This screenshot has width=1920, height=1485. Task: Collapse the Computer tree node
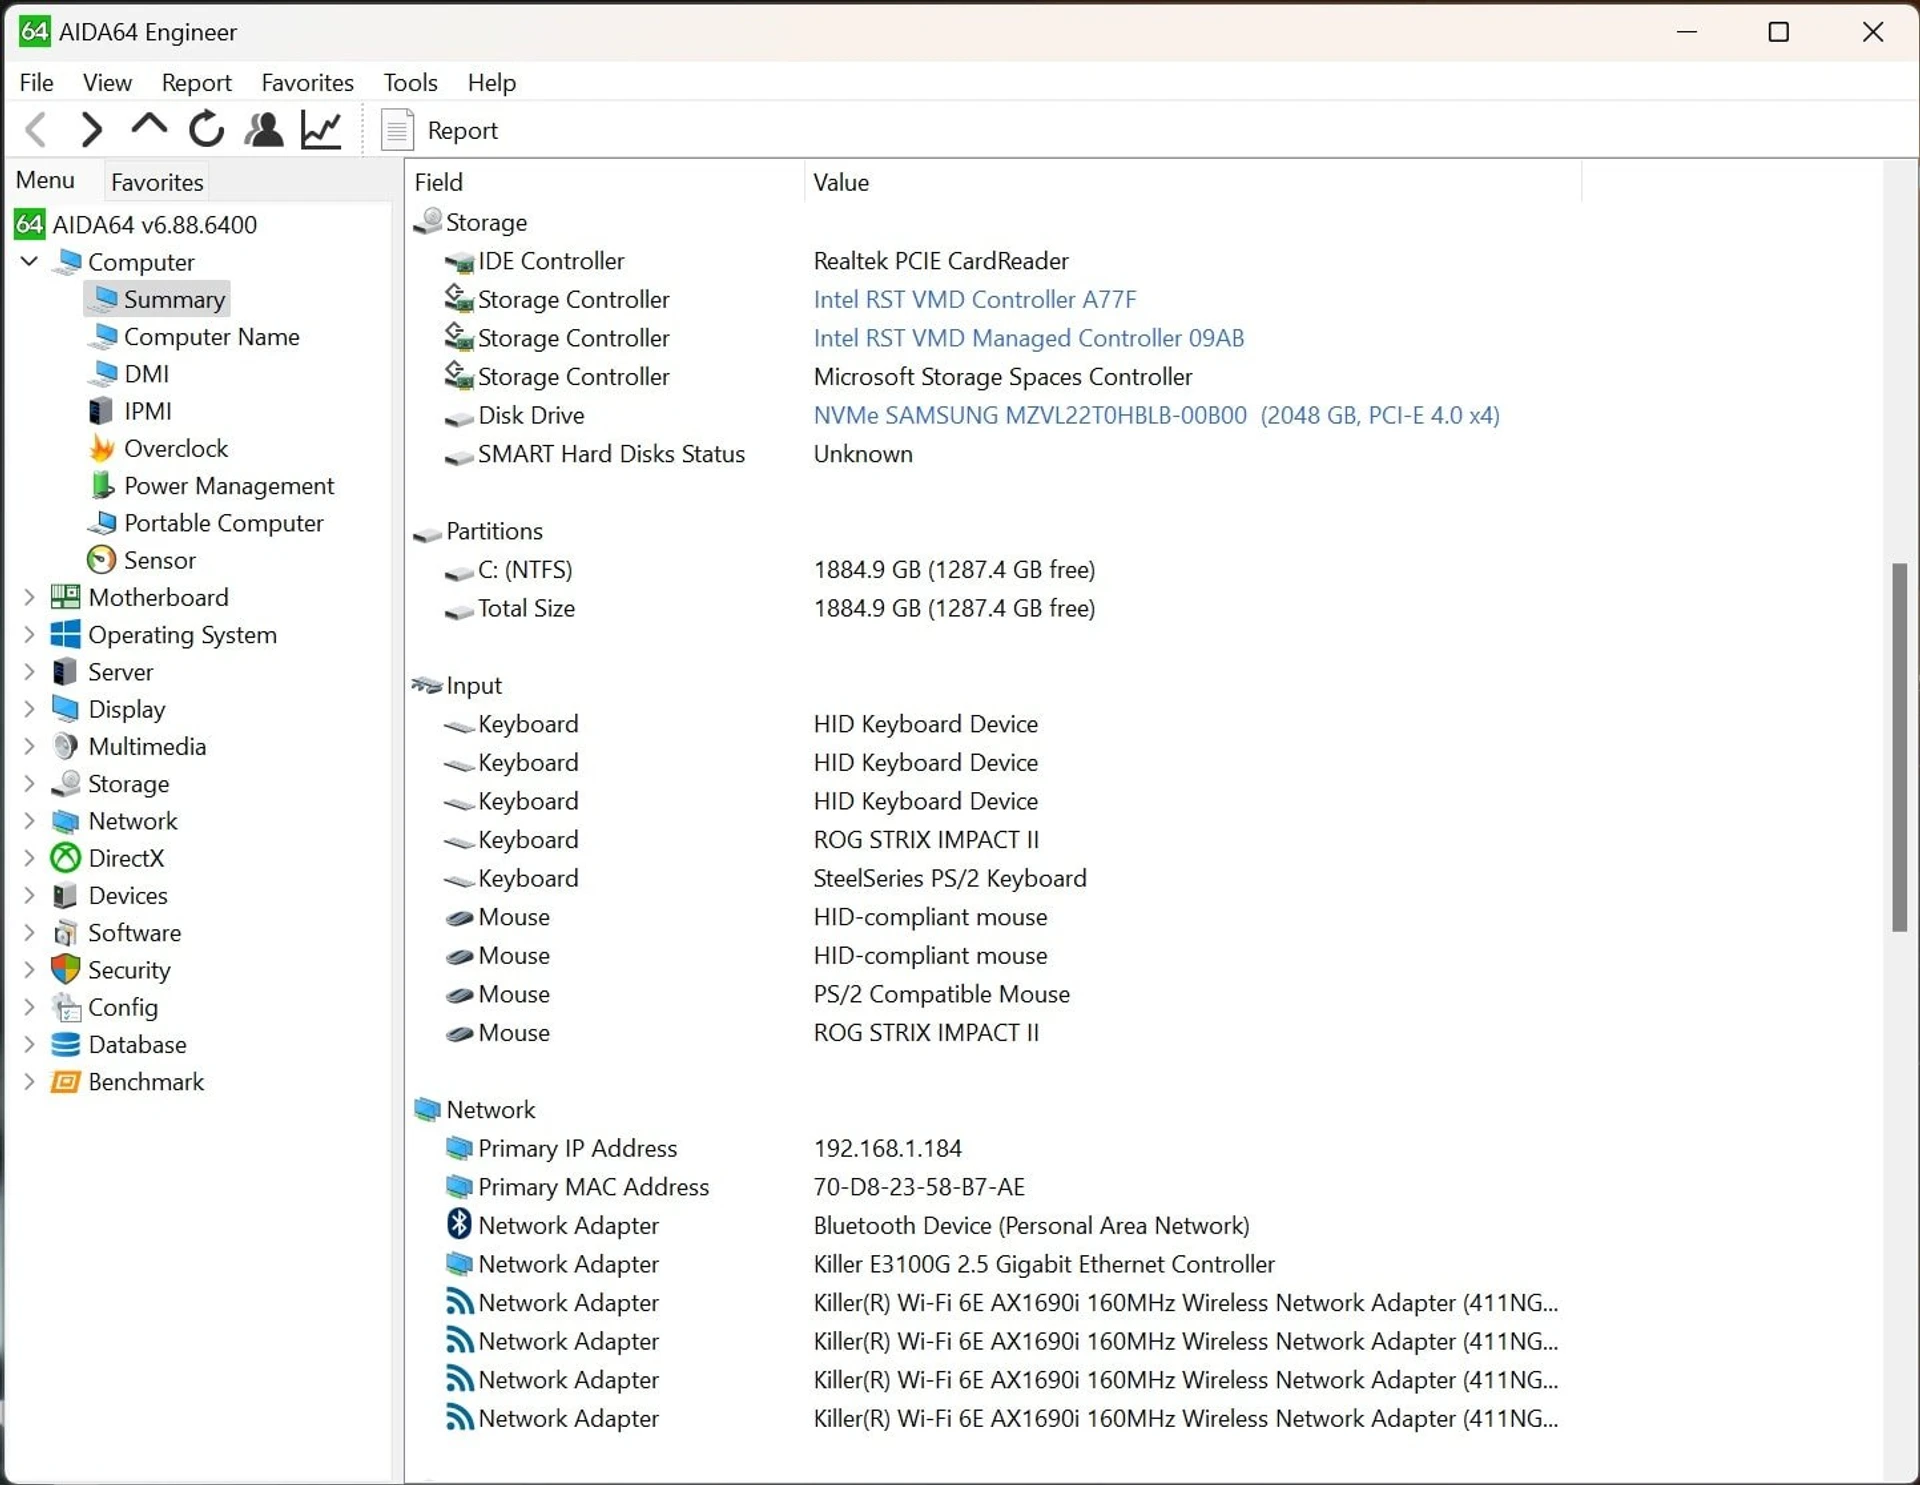[x=29, y=261]
